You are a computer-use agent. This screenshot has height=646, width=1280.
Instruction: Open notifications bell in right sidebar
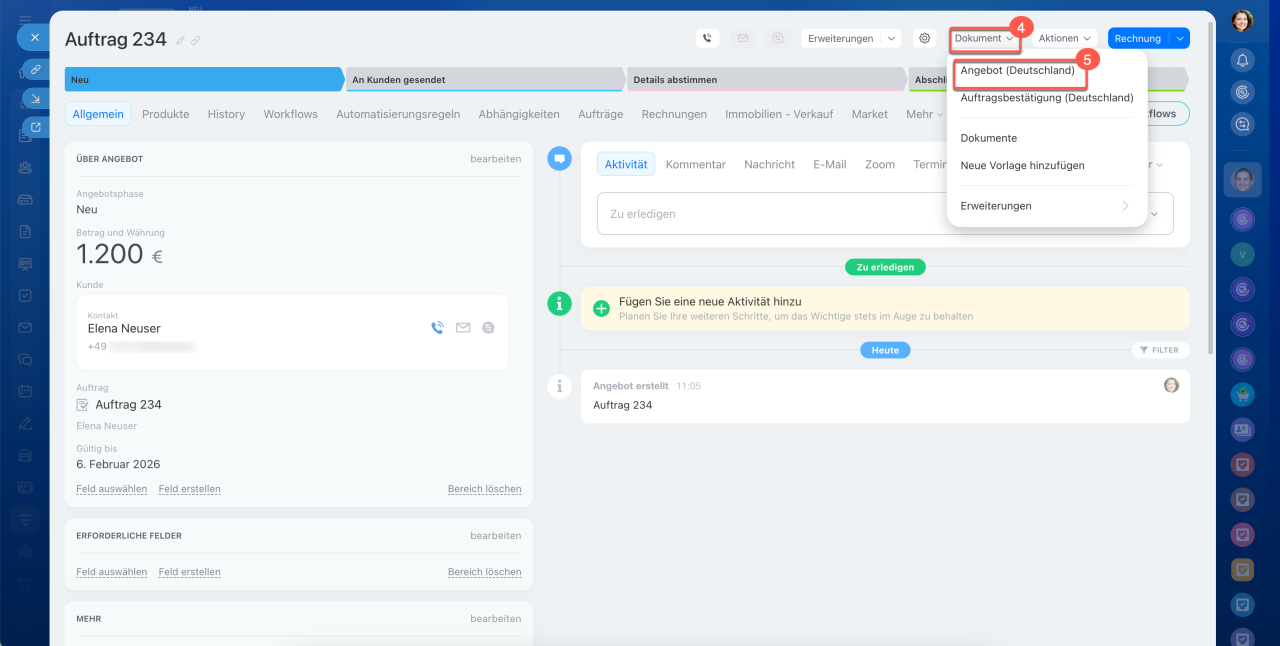1242,60
